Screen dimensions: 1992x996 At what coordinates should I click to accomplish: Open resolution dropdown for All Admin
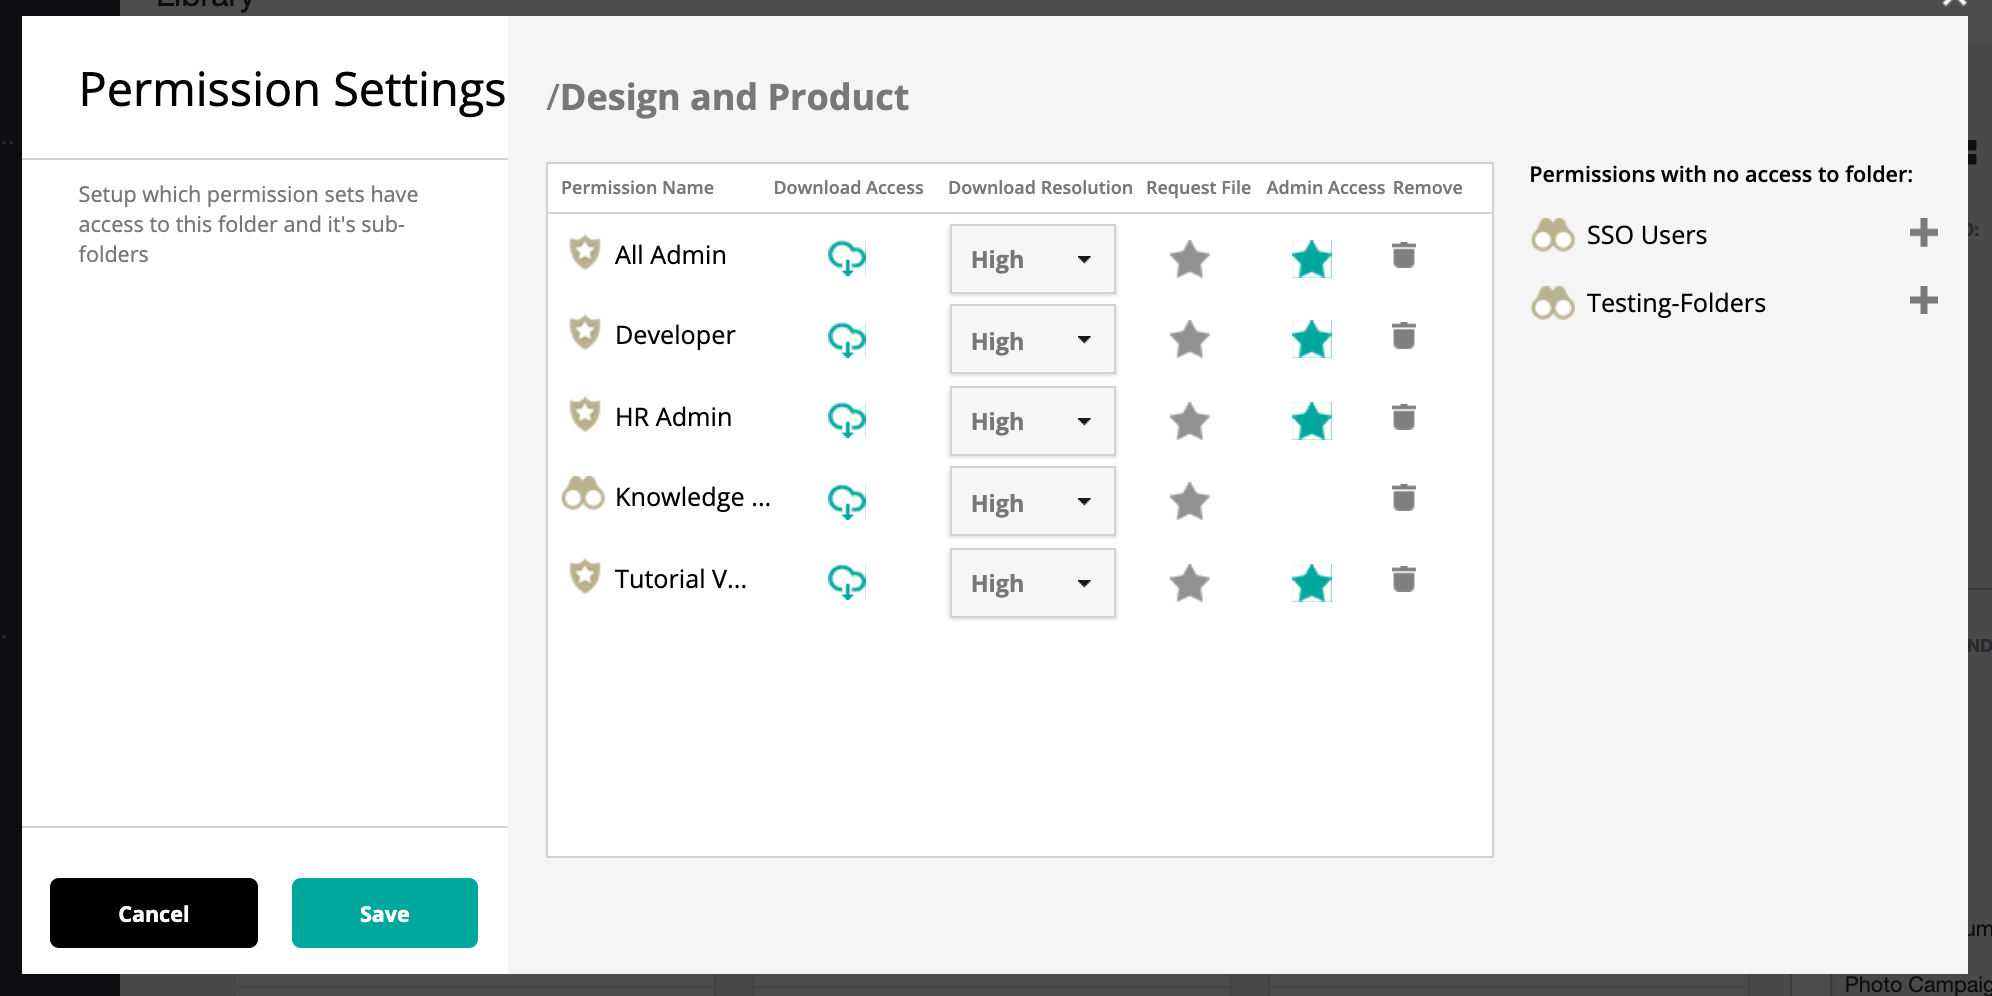(1032, 259)
